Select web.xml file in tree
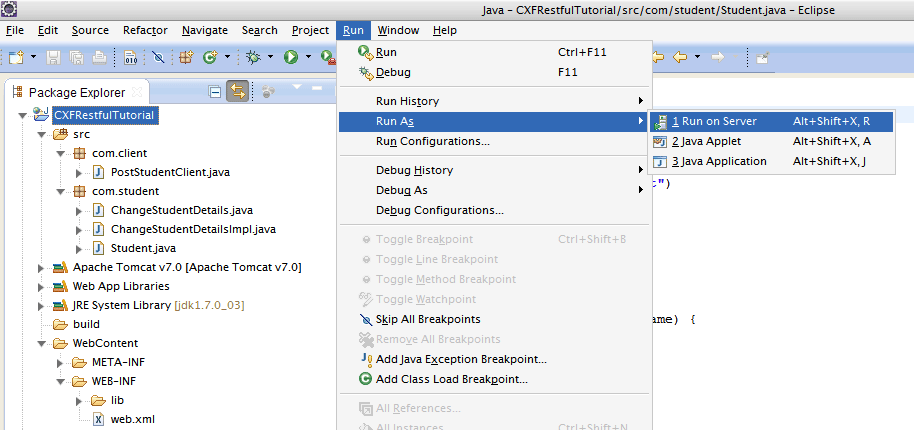Viewport: 914px width, 430px height. pos(132,419)
